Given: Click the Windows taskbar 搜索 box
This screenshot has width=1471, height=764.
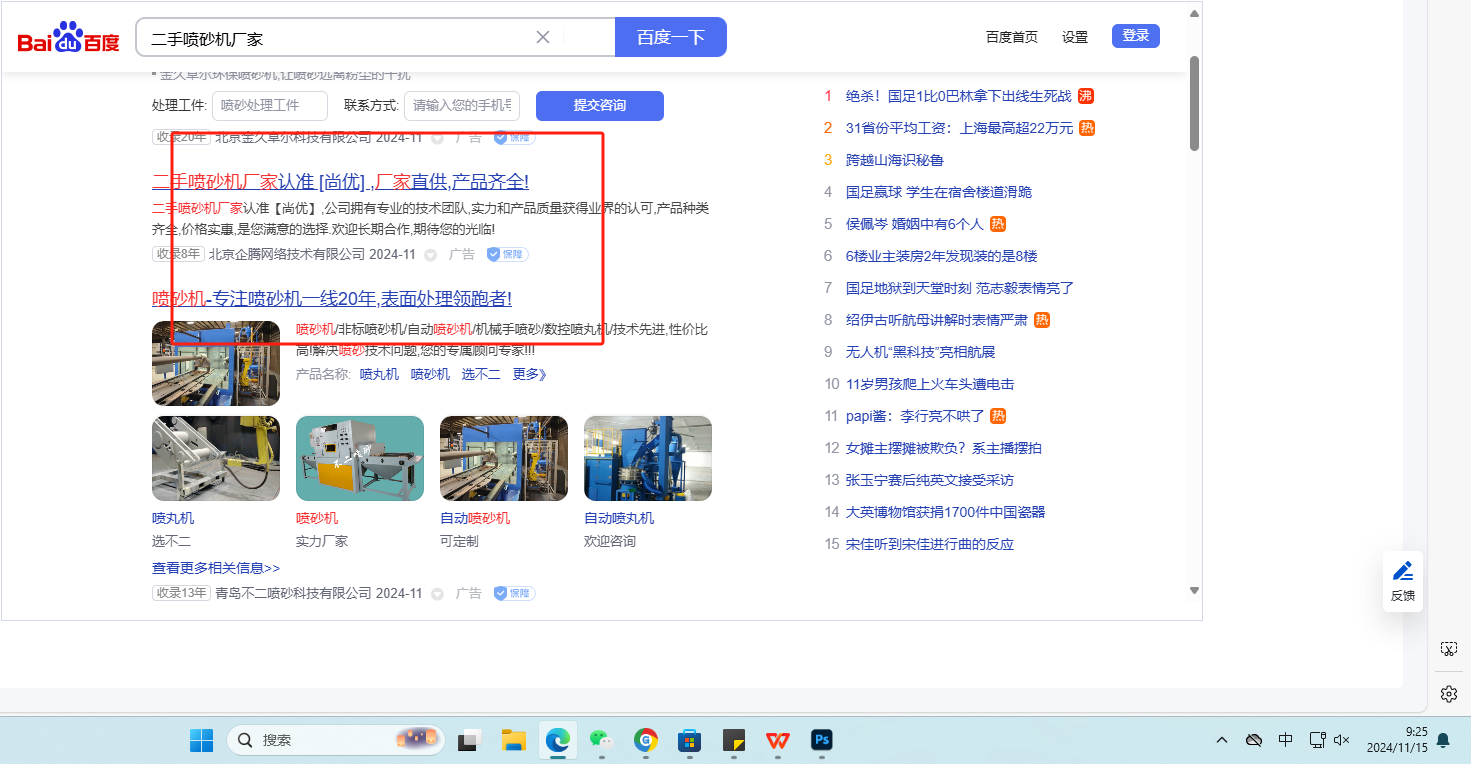Looking at the screenshot, I should point(334,740).
